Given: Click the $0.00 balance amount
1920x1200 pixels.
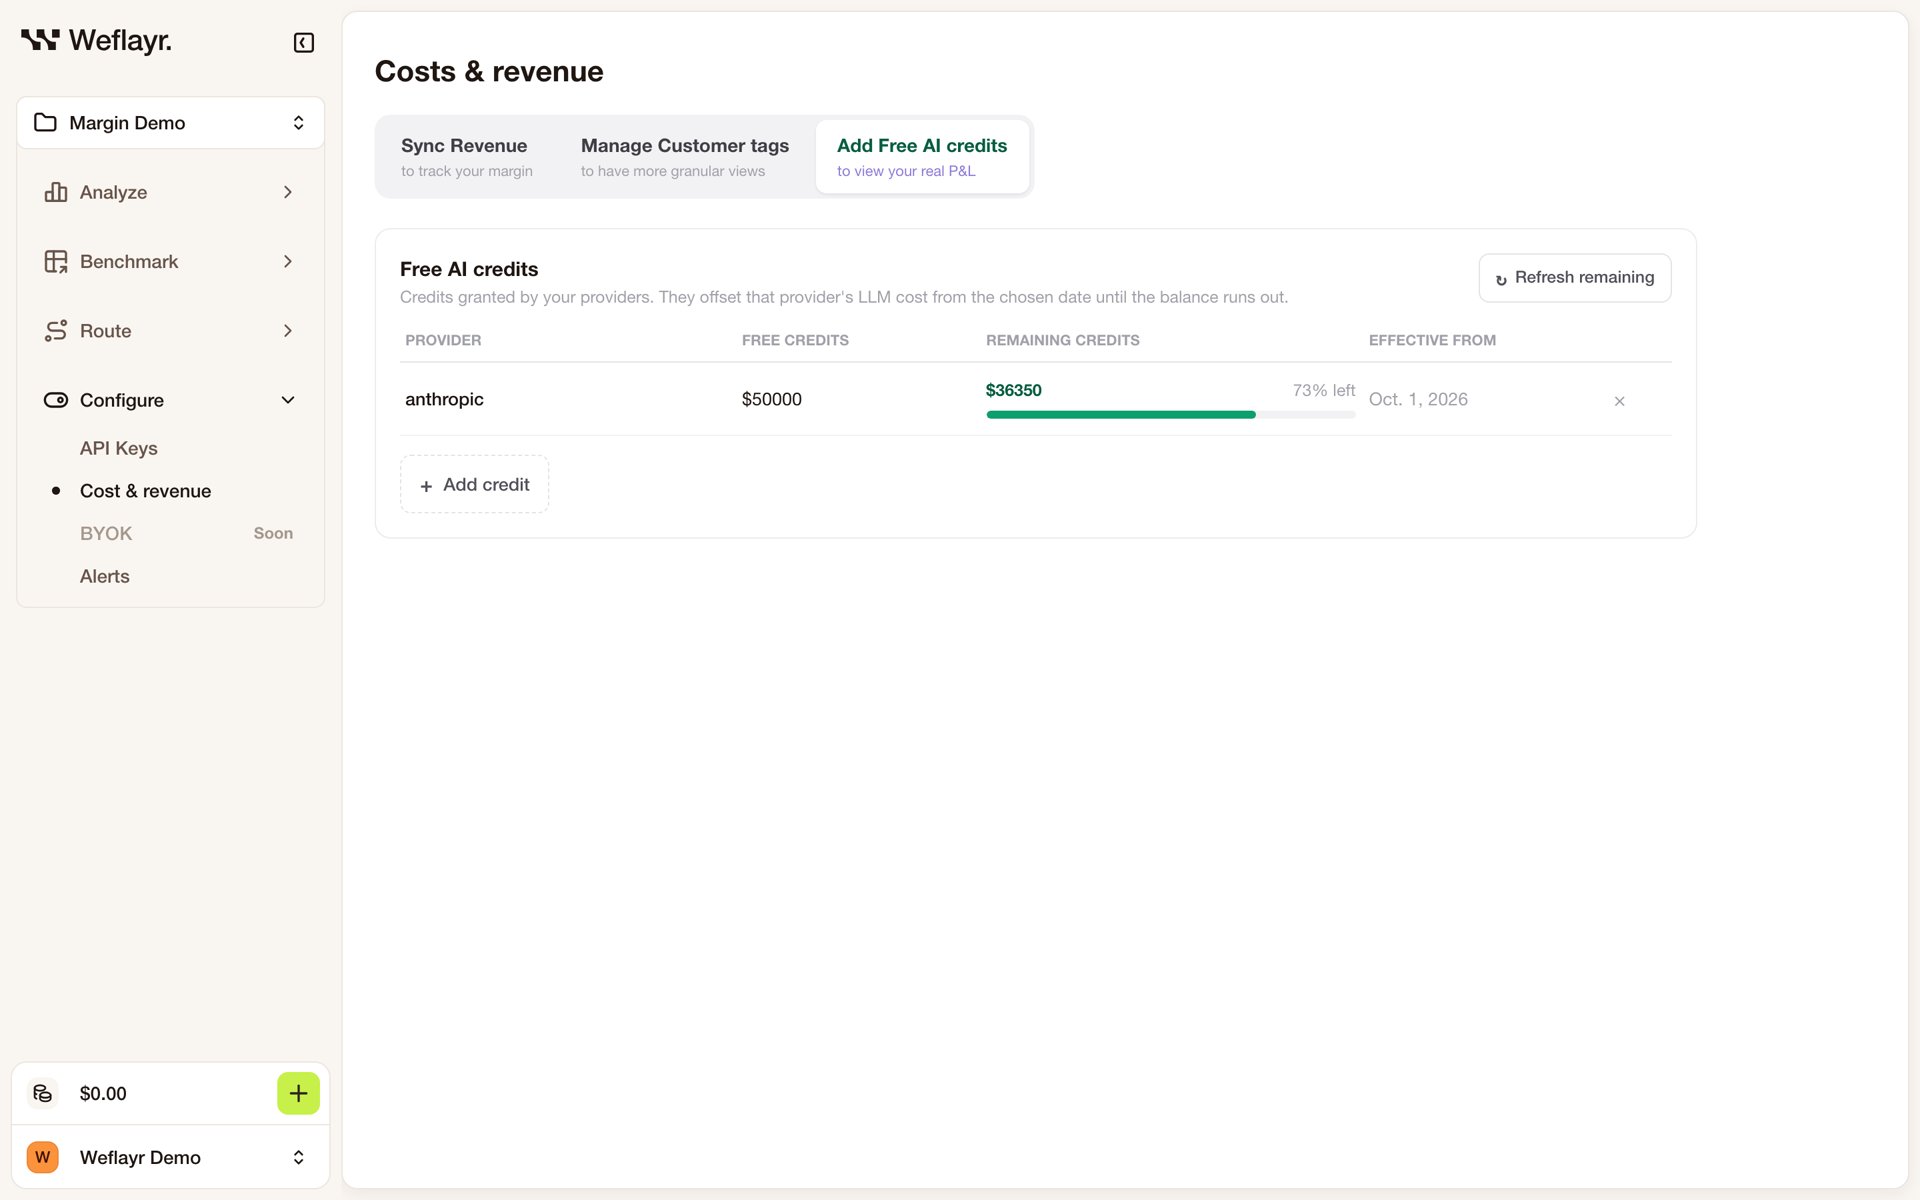Looking at the screenshot, I should pyautogui.click(x=103, y=1093).
